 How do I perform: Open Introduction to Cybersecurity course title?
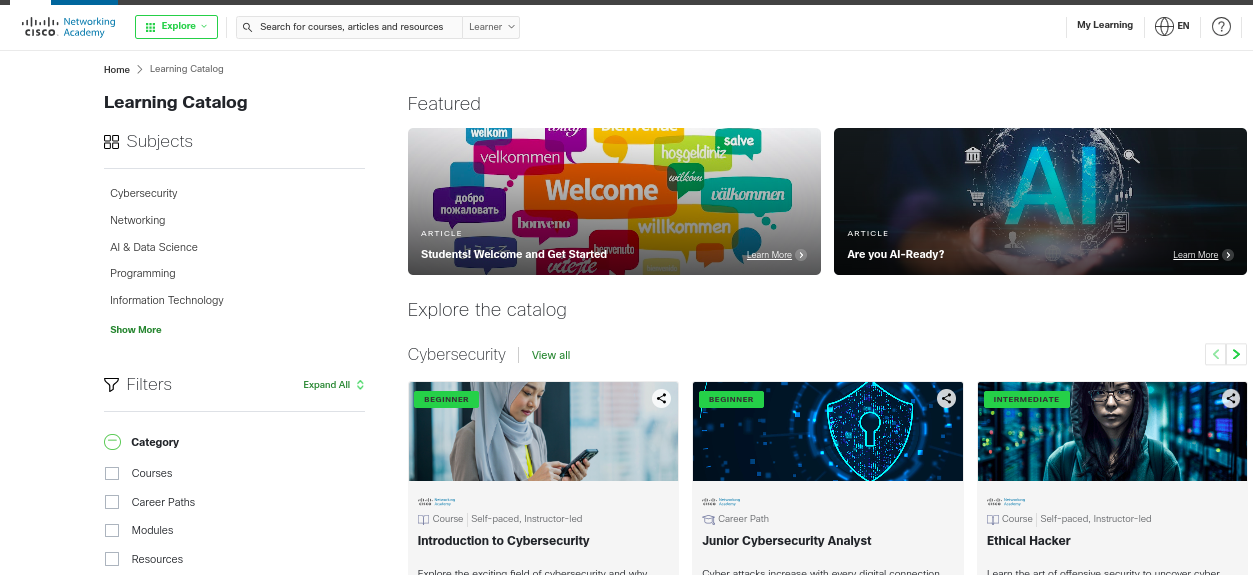coord(503,541)
